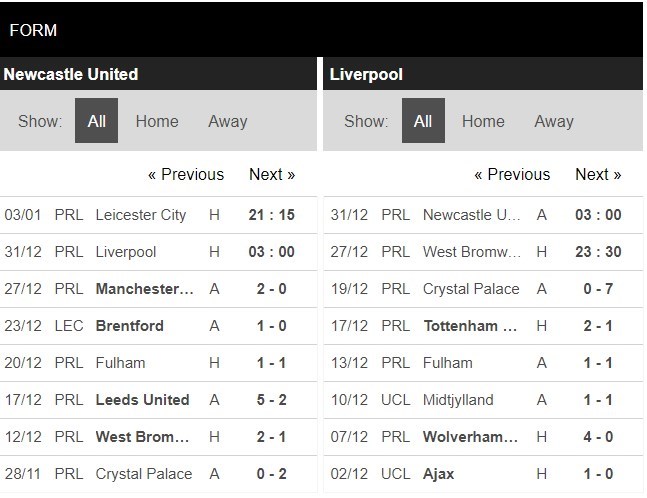Show Newcastle United Away matches

point(227,121)
